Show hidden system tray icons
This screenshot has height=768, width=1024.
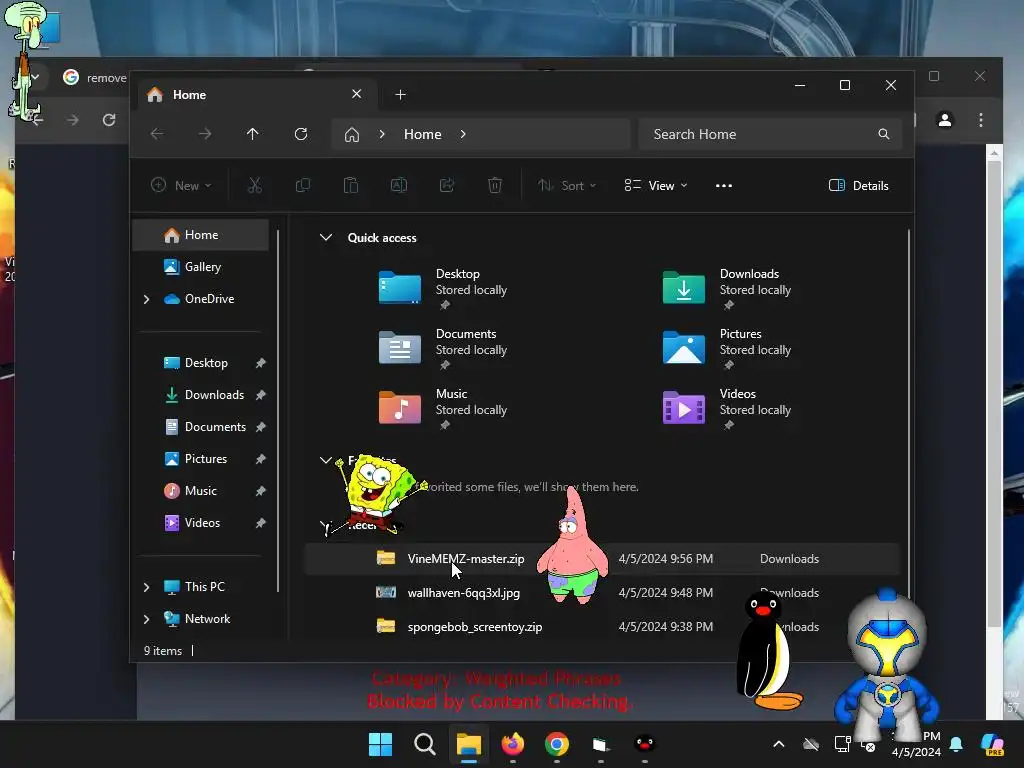[778, 744]
